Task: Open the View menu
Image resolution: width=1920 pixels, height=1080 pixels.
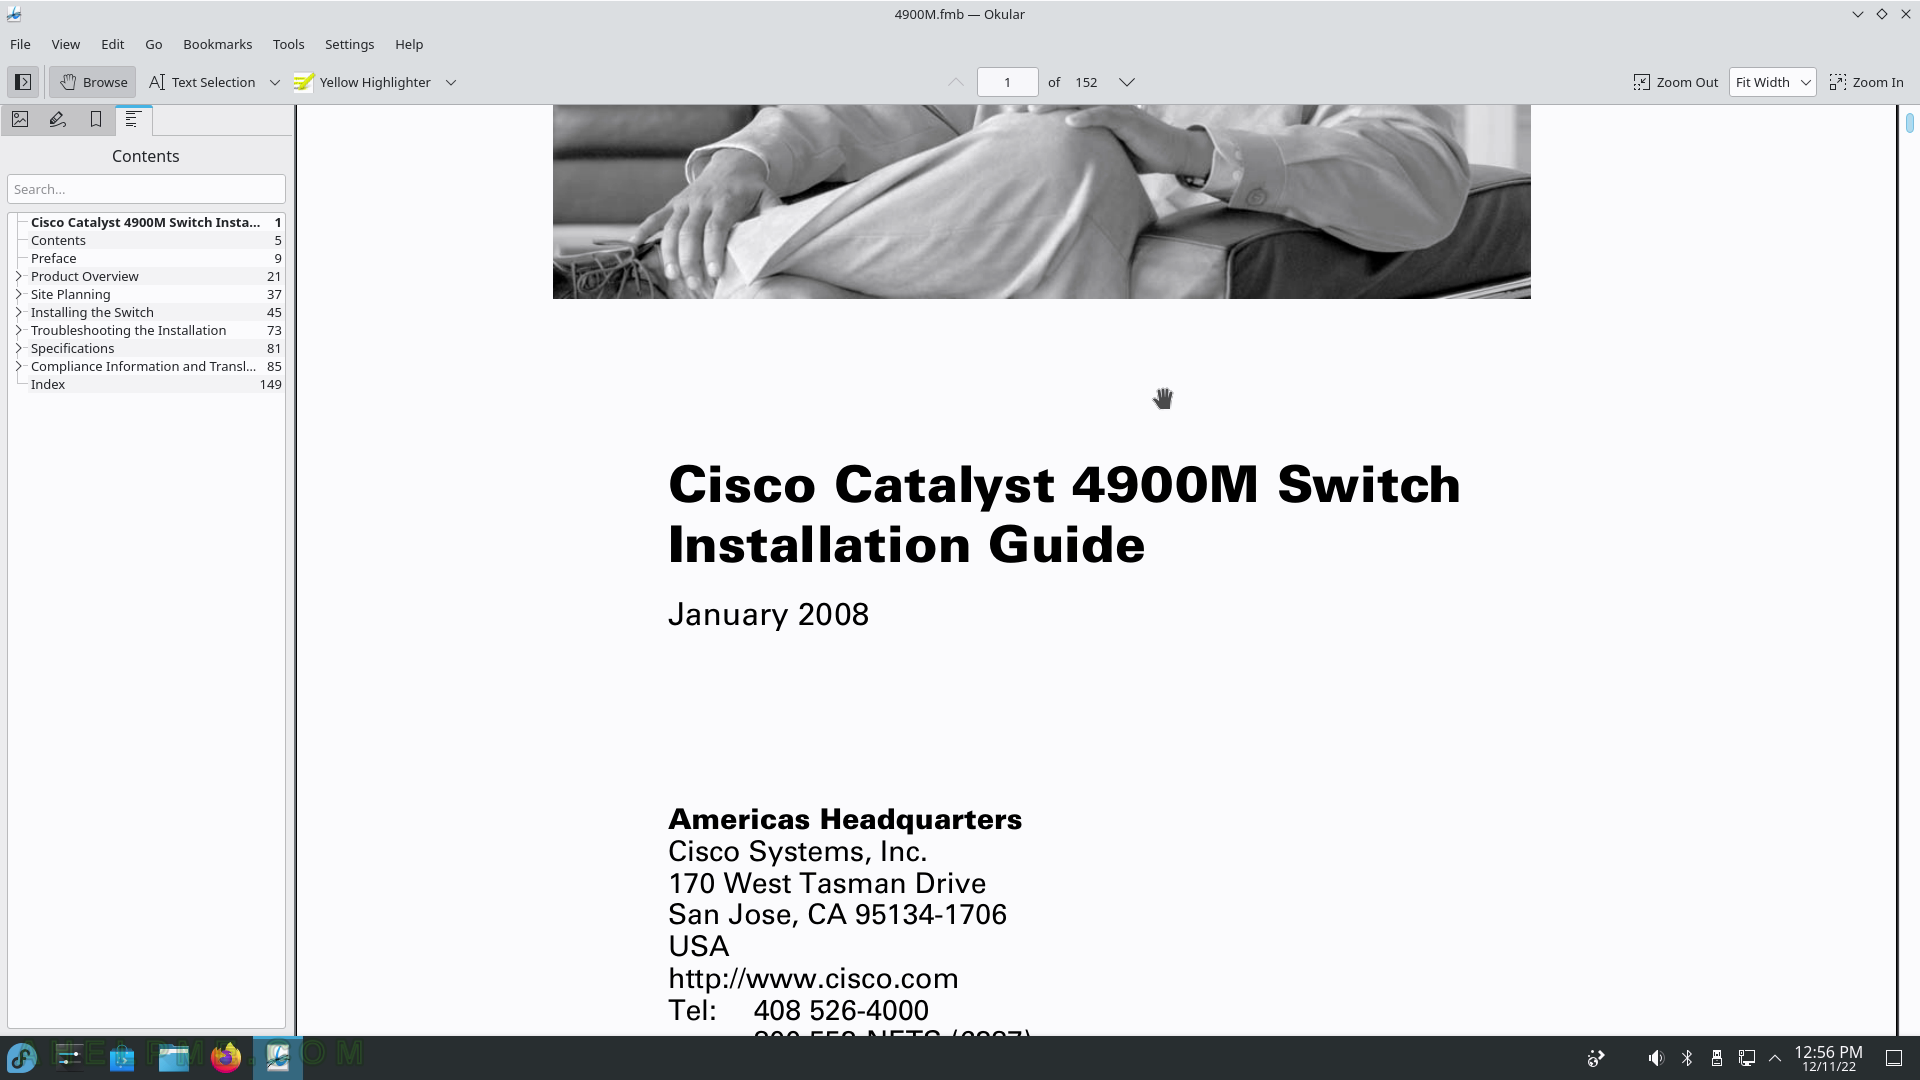Action: (66, 44)
